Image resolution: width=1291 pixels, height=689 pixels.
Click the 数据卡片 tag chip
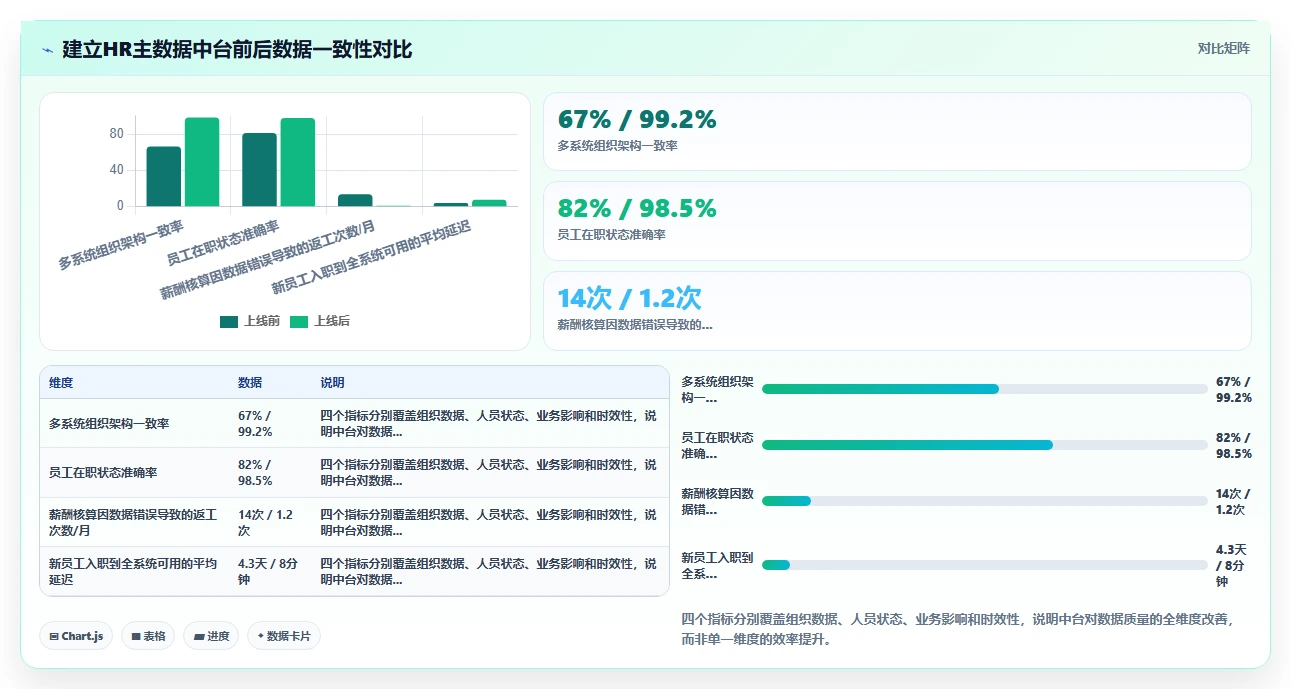(x=284, y=636)
